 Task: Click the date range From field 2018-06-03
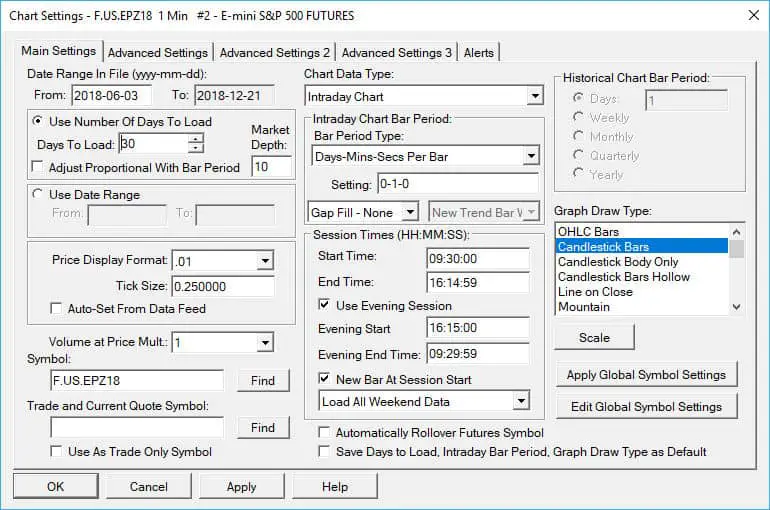[x=111, y=95]
